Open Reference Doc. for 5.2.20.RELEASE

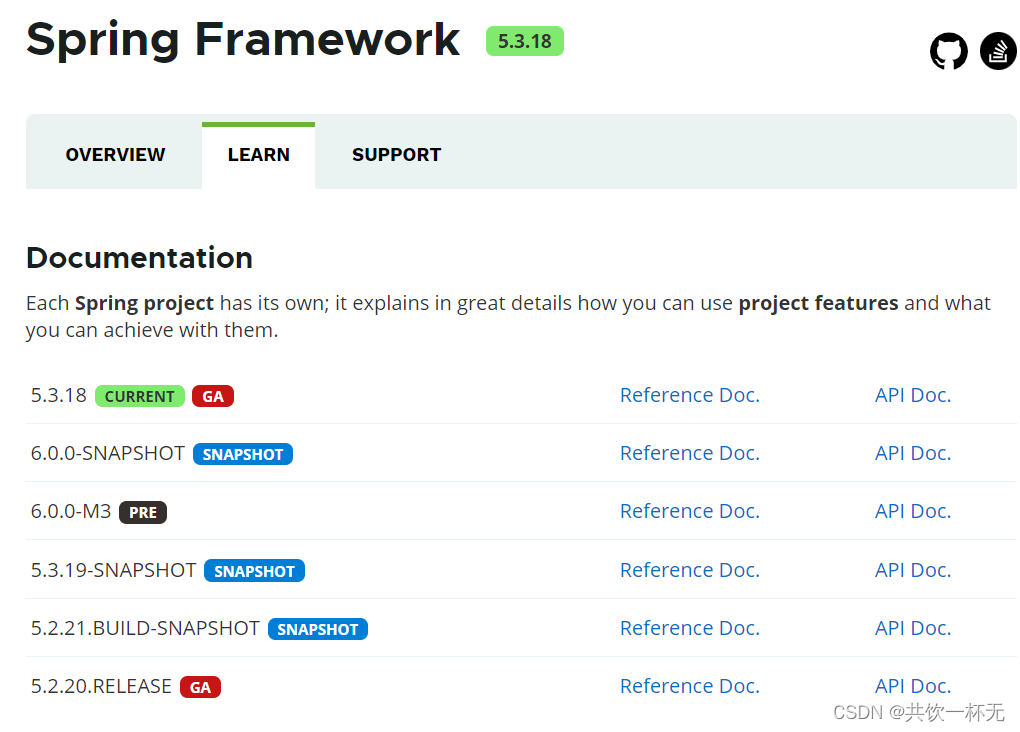tap(690, 686)
